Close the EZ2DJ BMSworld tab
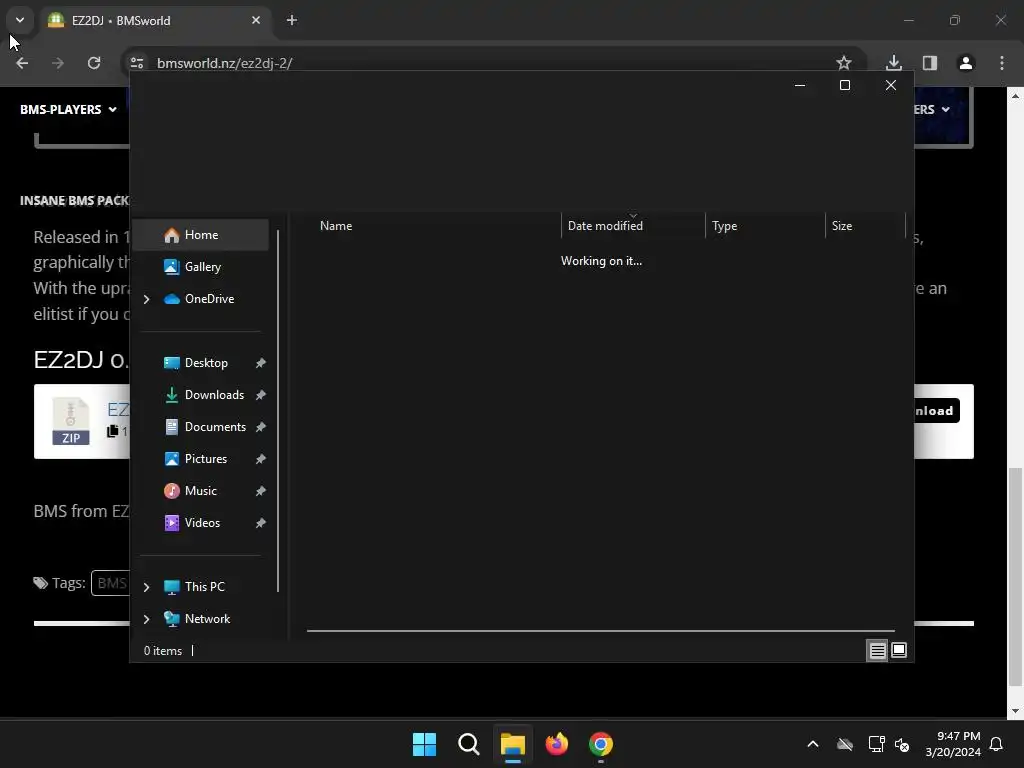The width and height of the screenshot is (1024, 768). point(256,21)
